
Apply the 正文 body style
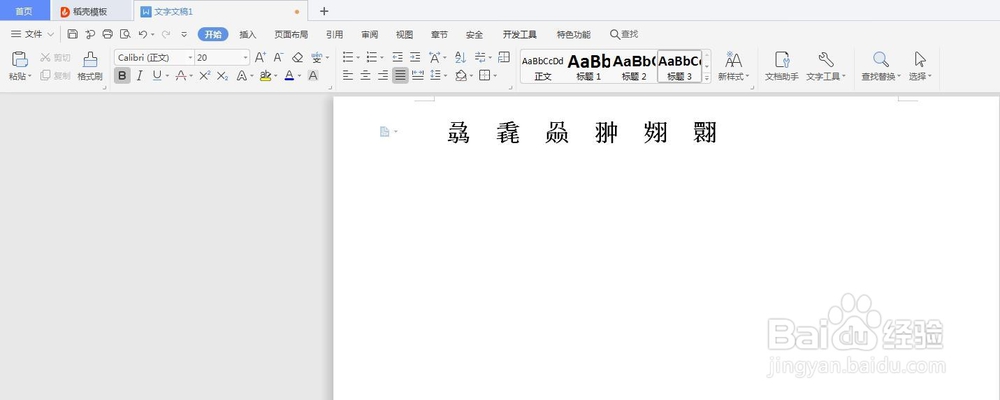543,66
